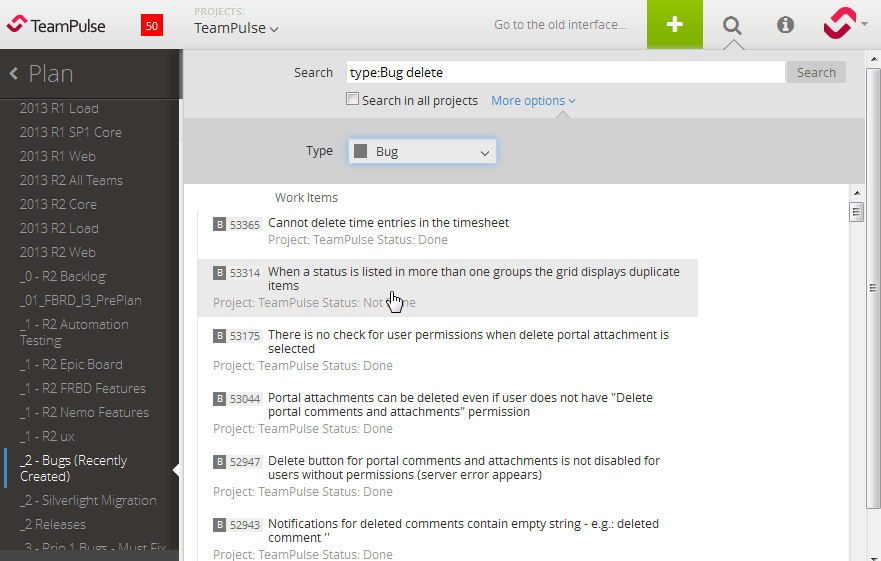
Task: Open _1 - R2 FRBD Features item
Action: click(83, 388)
